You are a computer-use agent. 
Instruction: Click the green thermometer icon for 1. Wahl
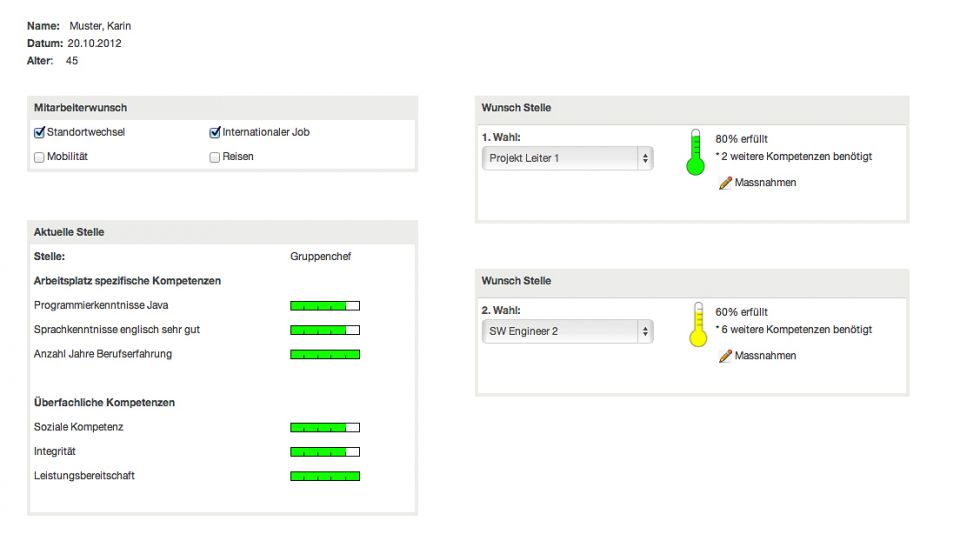[696, 153]
